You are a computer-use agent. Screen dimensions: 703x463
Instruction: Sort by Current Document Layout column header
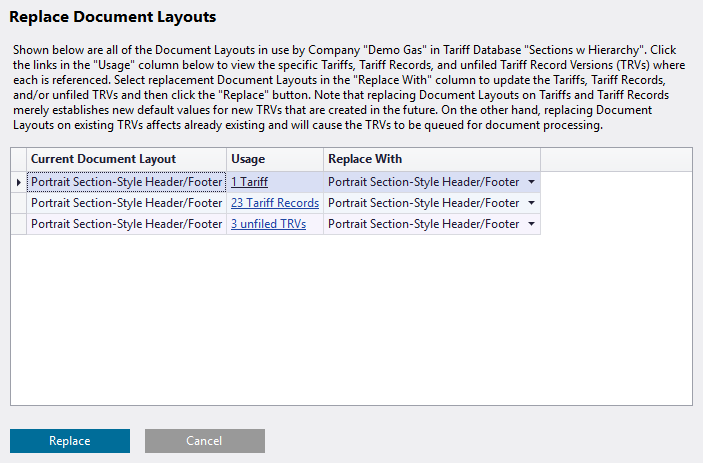coord(126,159)
